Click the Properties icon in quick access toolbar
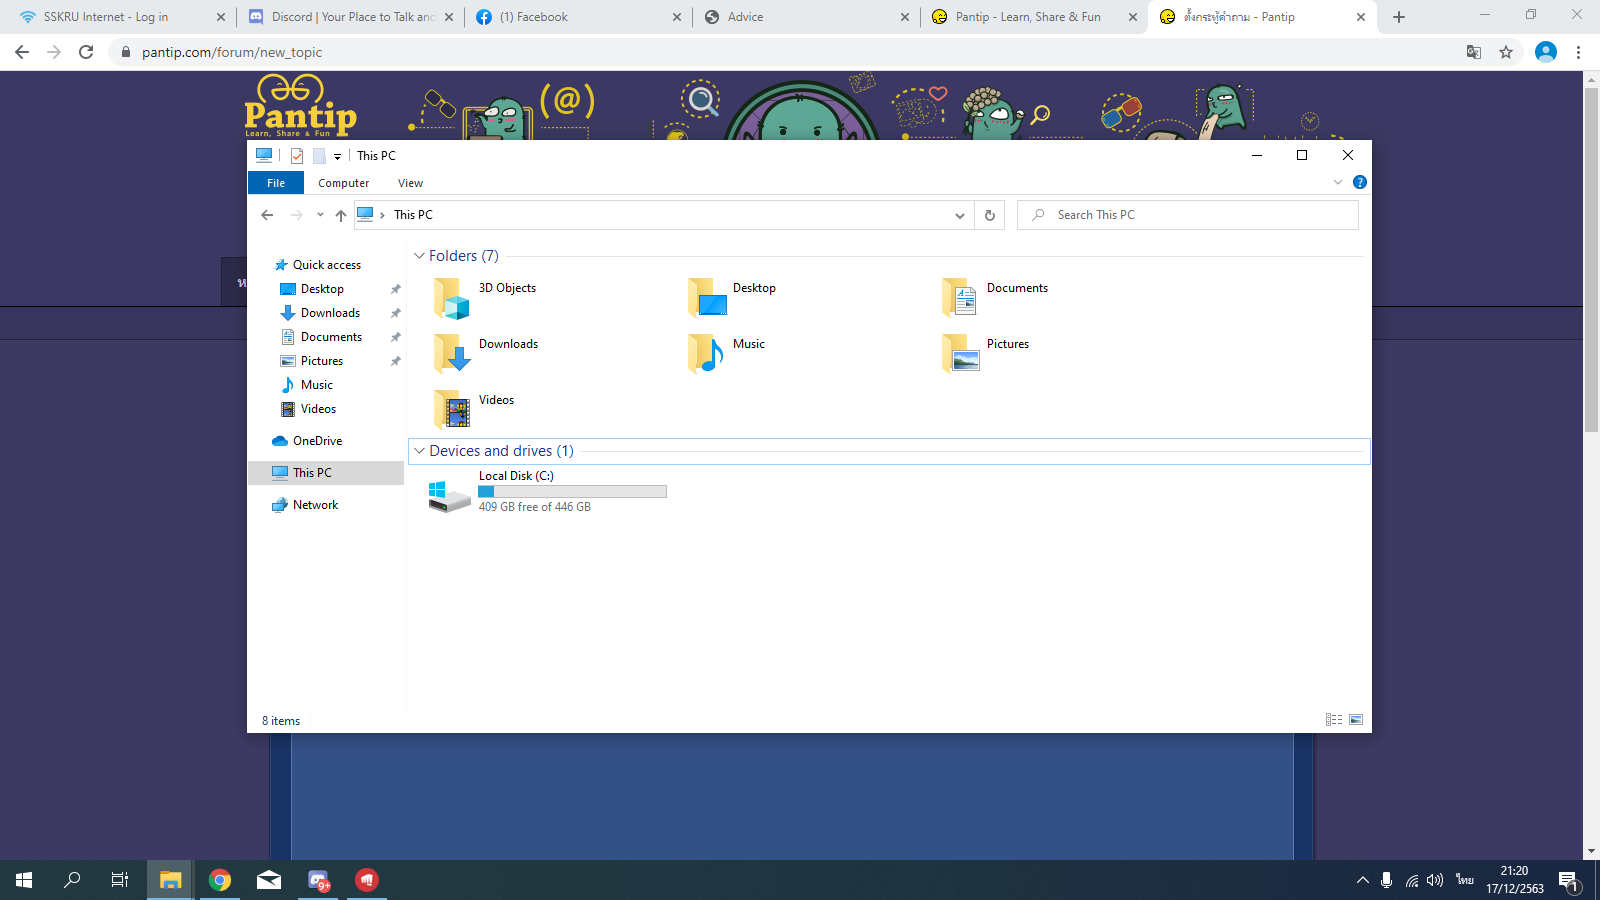The width and height of the screenshot is (1600, 900). (297, 156)
